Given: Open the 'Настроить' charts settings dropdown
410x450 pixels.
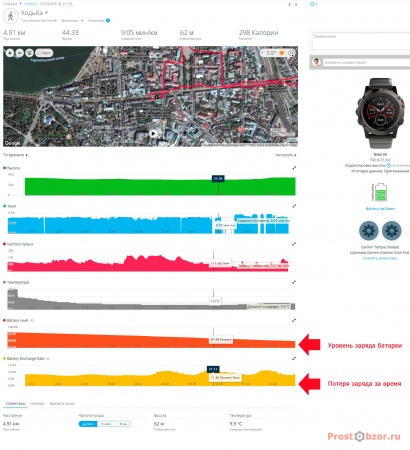Looking at the screenshot, I should [286, 155].
